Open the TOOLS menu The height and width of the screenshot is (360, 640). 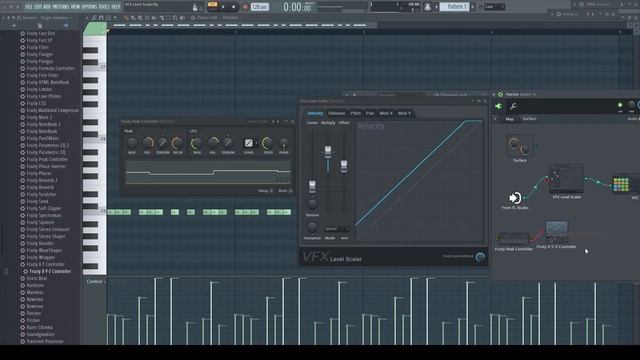[104, 7]
